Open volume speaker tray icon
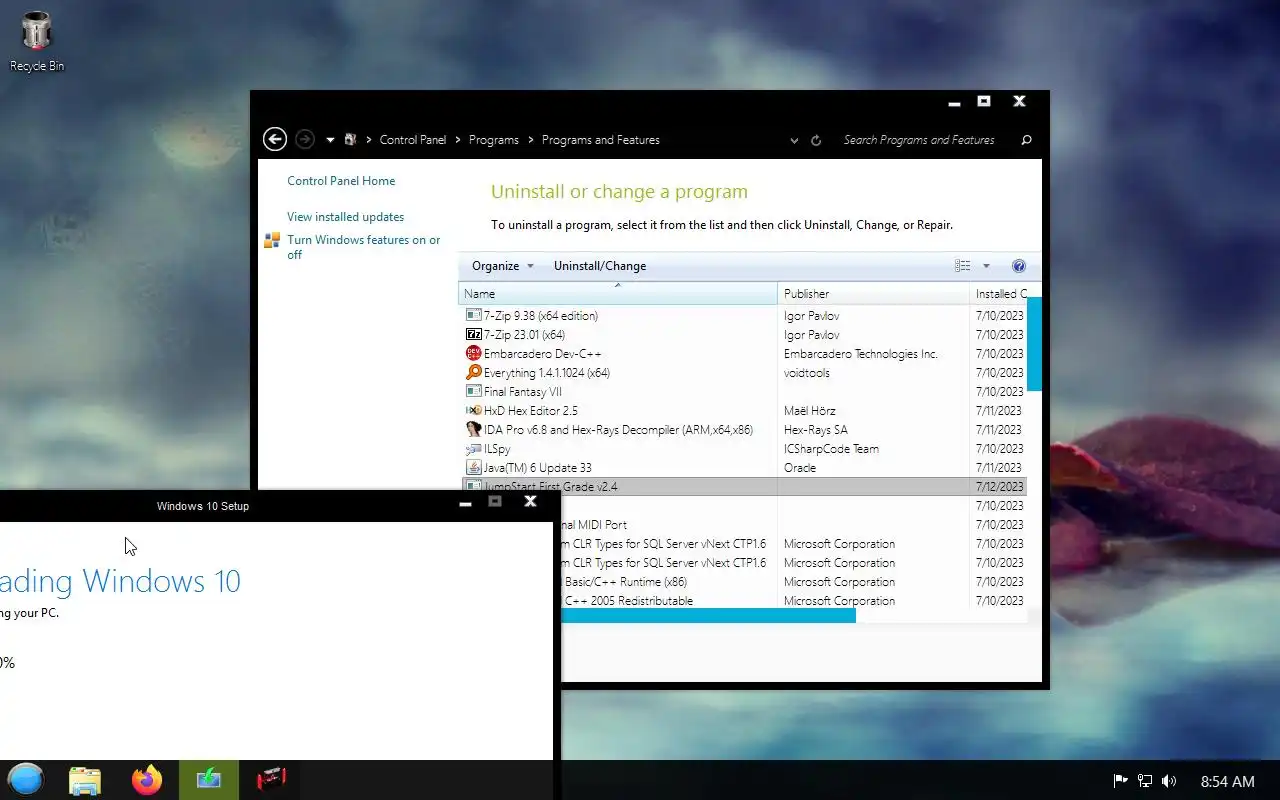Image resolution: width=1280 pixels, height=800 pixels. (1169, 781)
